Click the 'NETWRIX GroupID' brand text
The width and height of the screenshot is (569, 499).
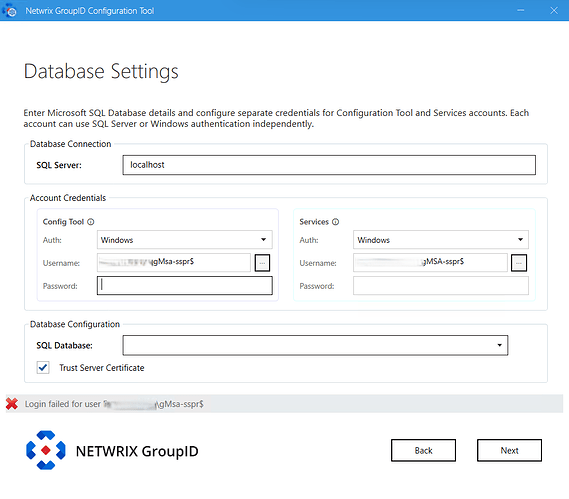coord(137,451)
